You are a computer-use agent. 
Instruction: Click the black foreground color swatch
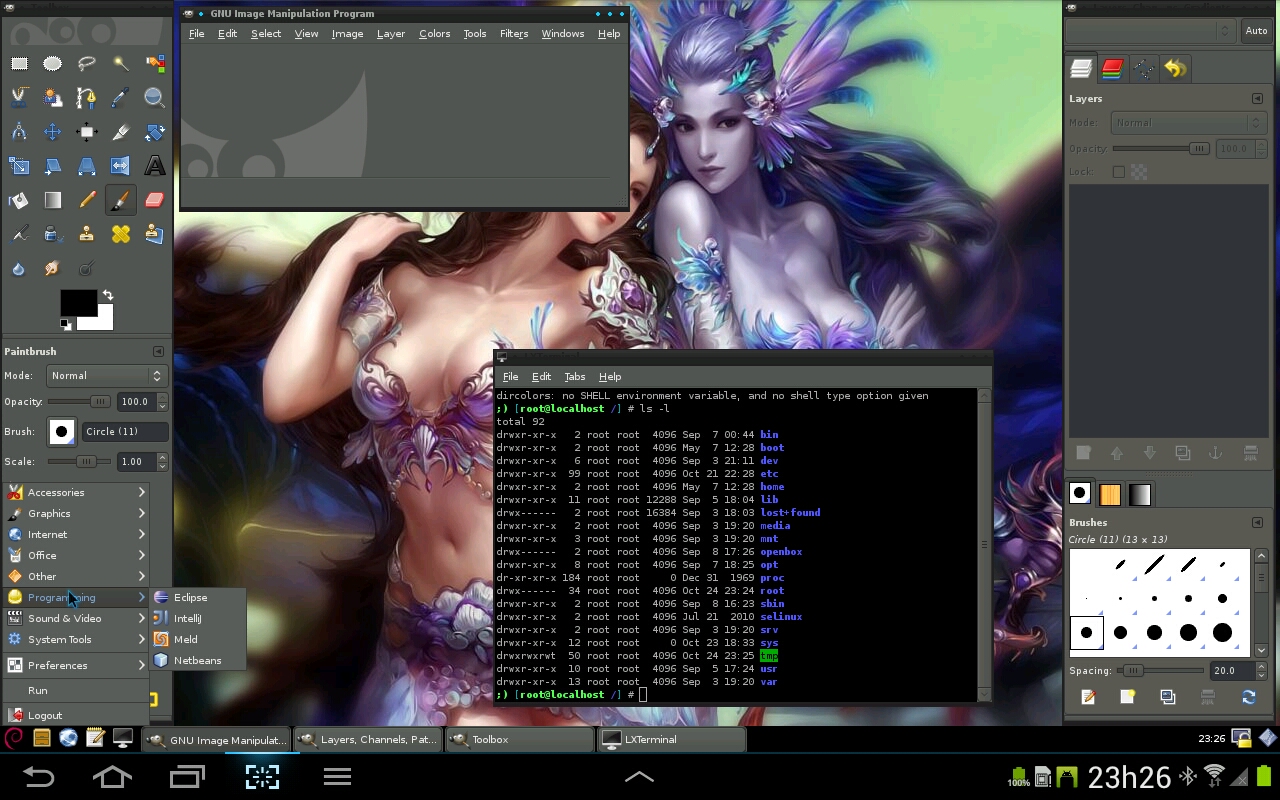(78, 303)
